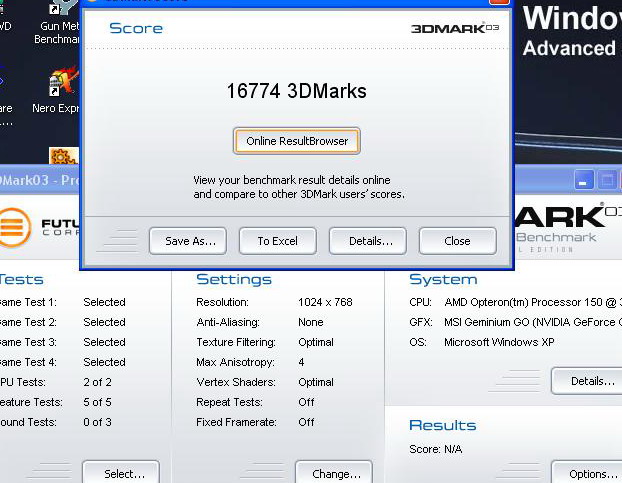
Task: Close the Score dialog with red X
Action: point(499,2)
